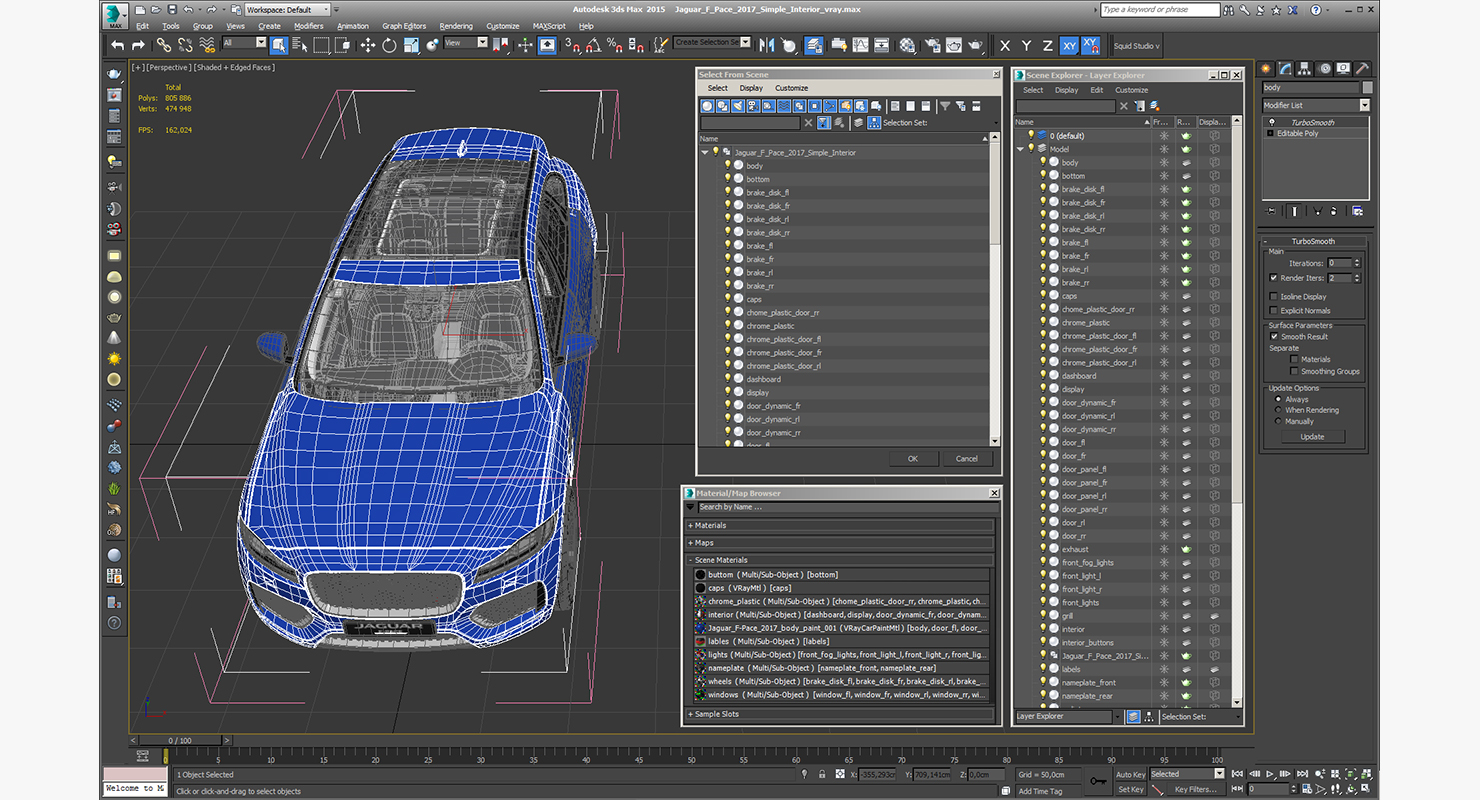This screenshot has height=800, width=1480.
Task: Expand the Sample Slots rollout
Action: tap(839, 714)
